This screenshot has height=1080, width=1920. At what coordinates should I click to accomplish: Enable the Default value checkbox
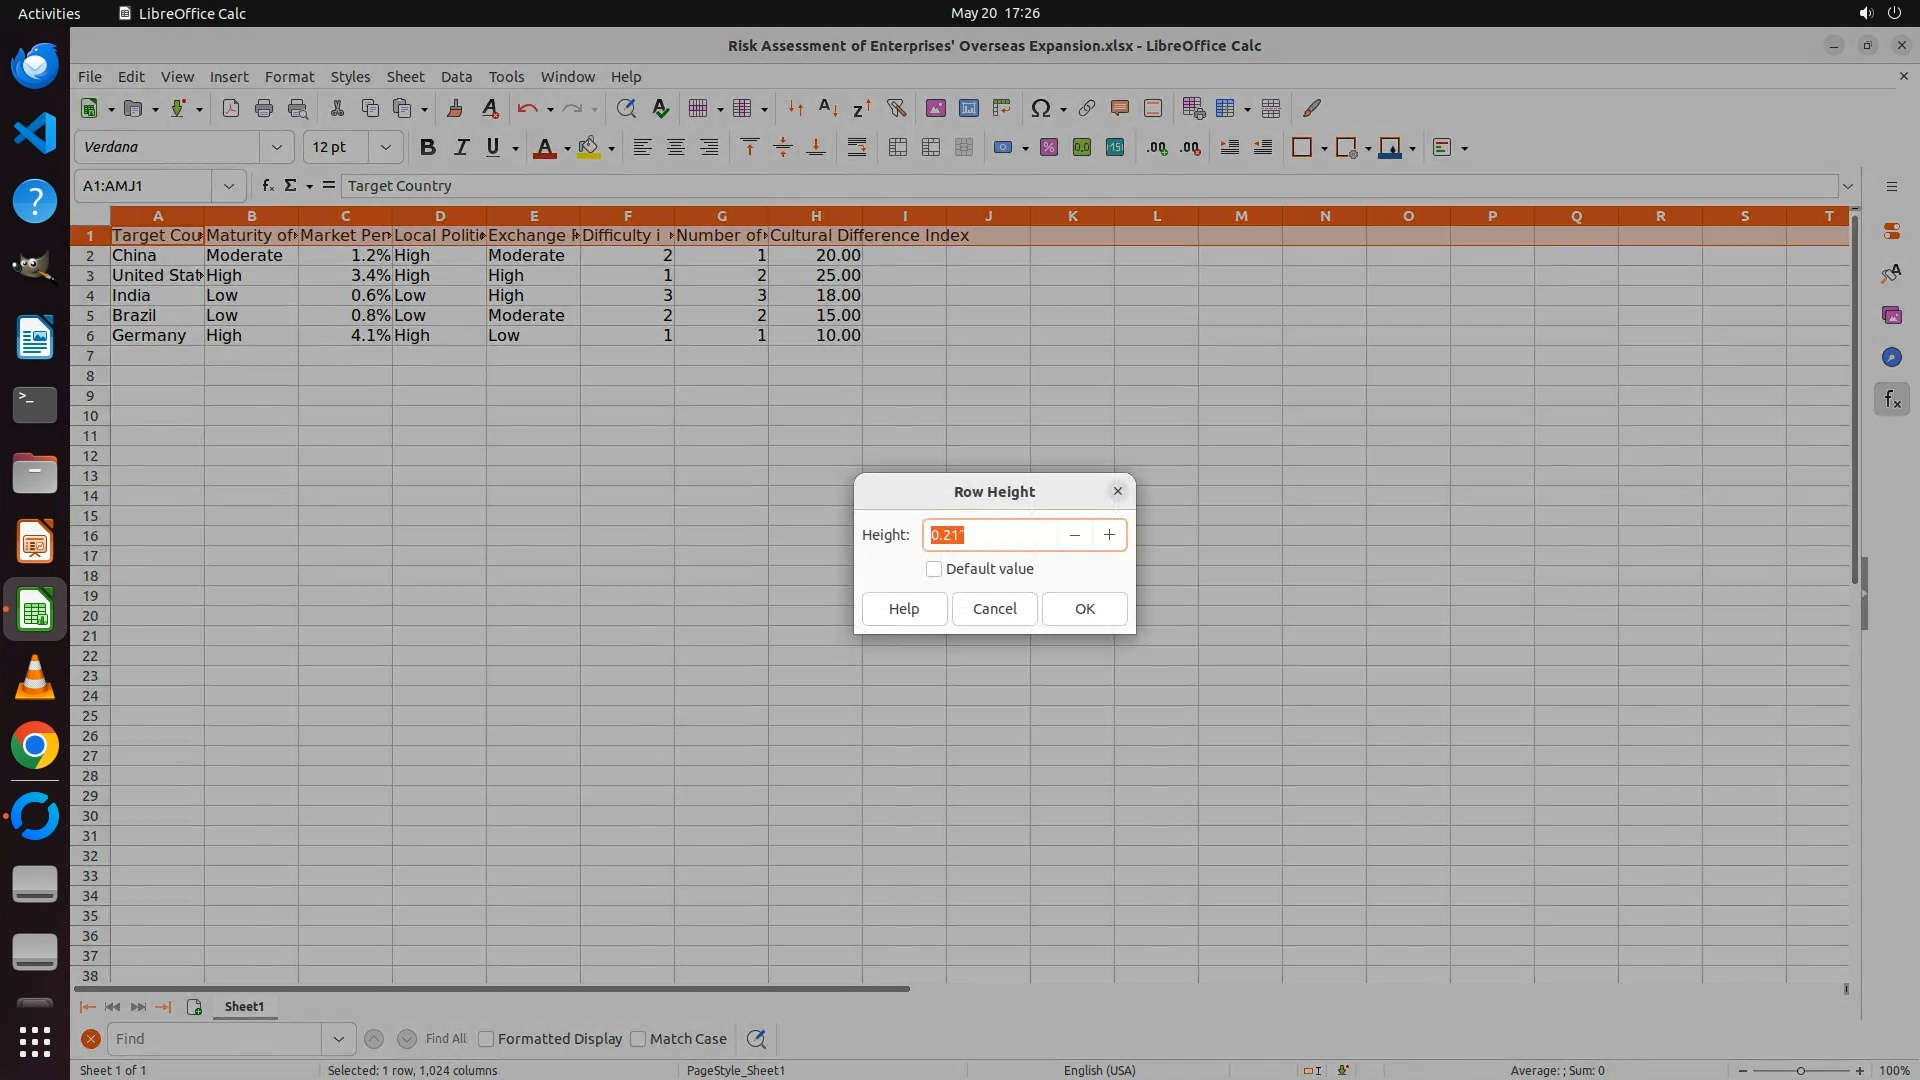(x=934, y=569)
